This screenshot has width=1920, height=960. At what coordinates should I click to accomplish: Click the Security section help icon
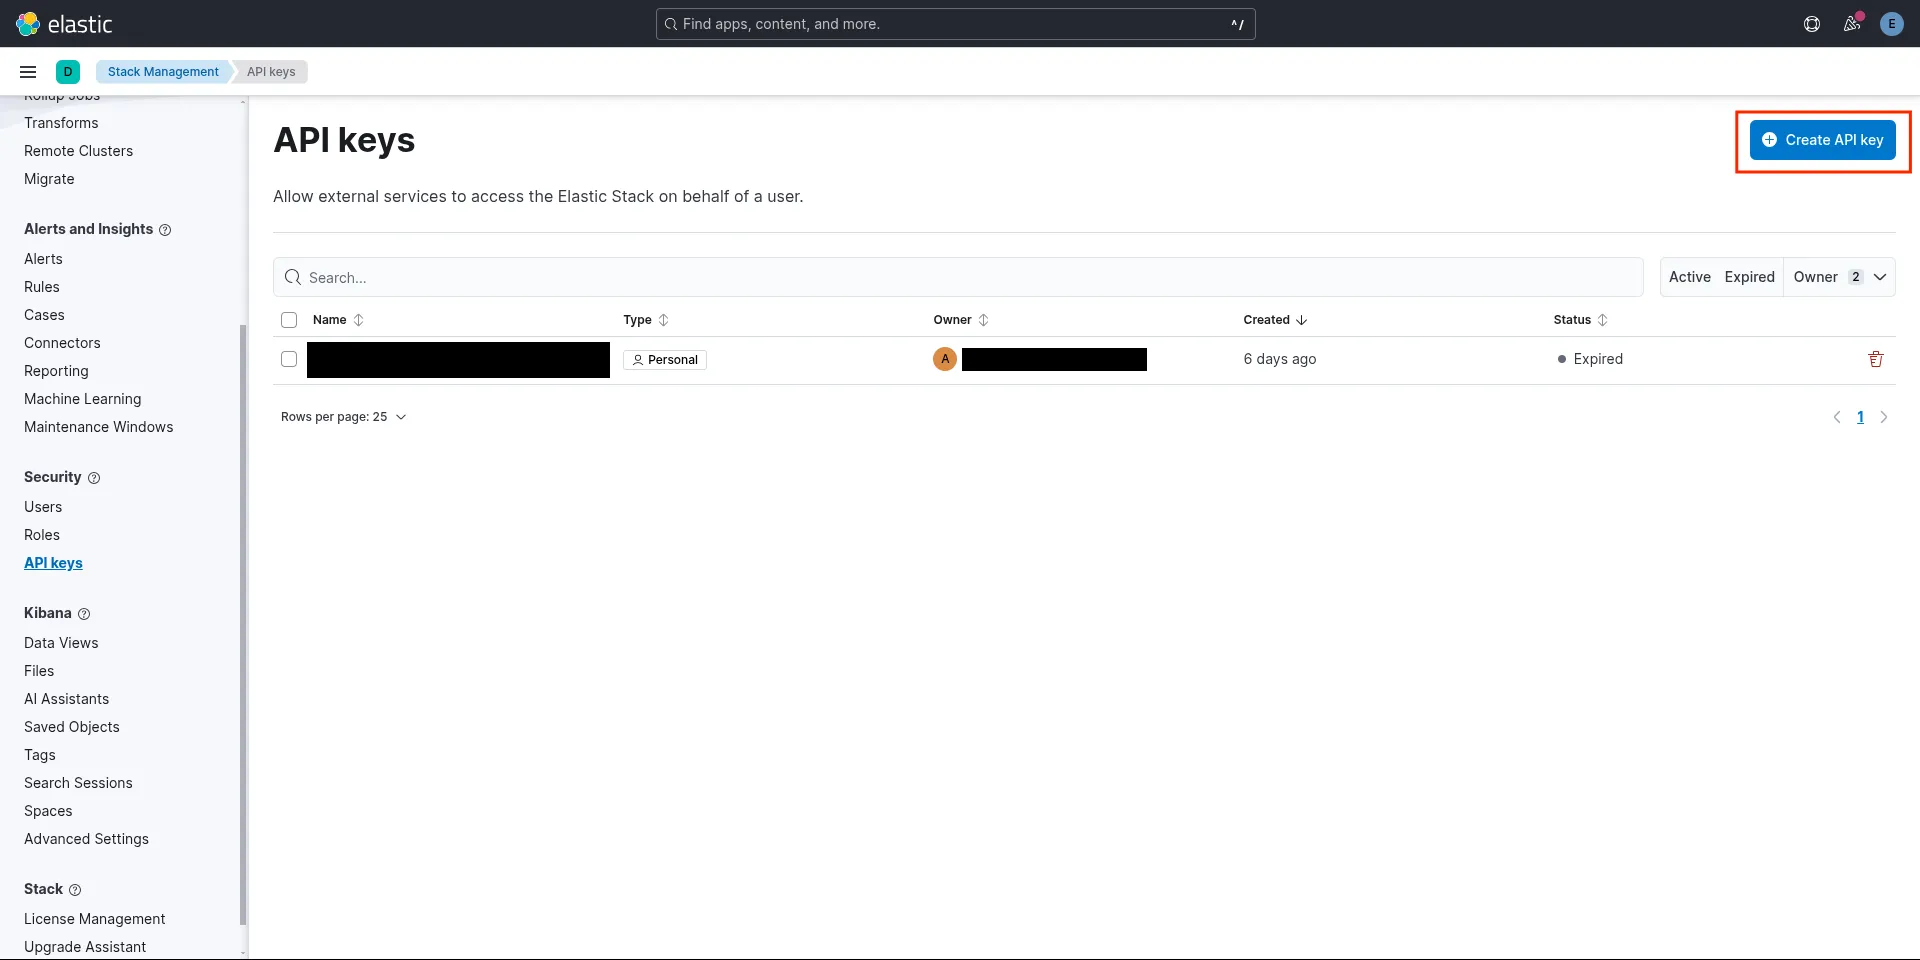tap(94, 478)
